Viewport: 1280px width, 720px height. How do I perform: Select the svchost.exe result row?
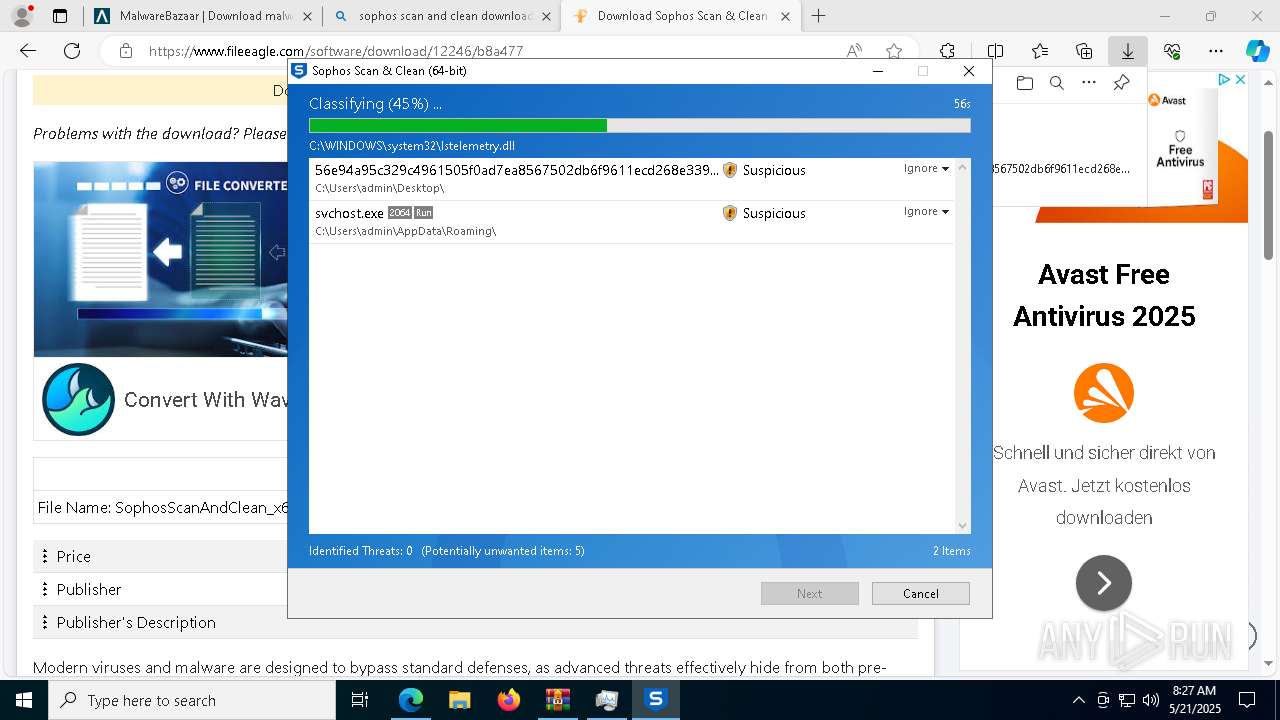[x=632, y=221]
